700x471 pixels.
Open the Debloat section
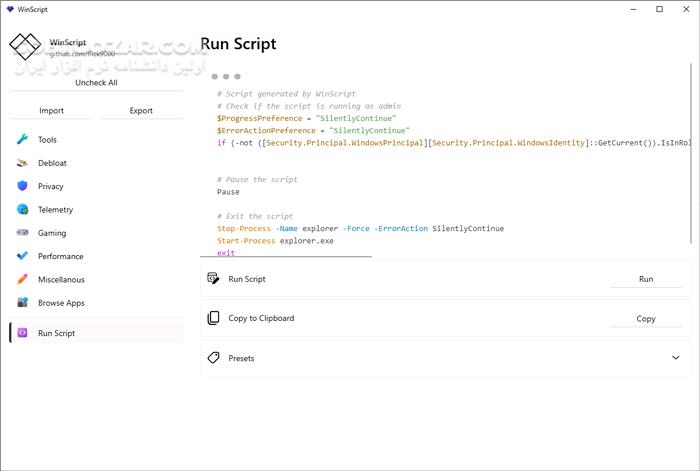pos(96,163)
